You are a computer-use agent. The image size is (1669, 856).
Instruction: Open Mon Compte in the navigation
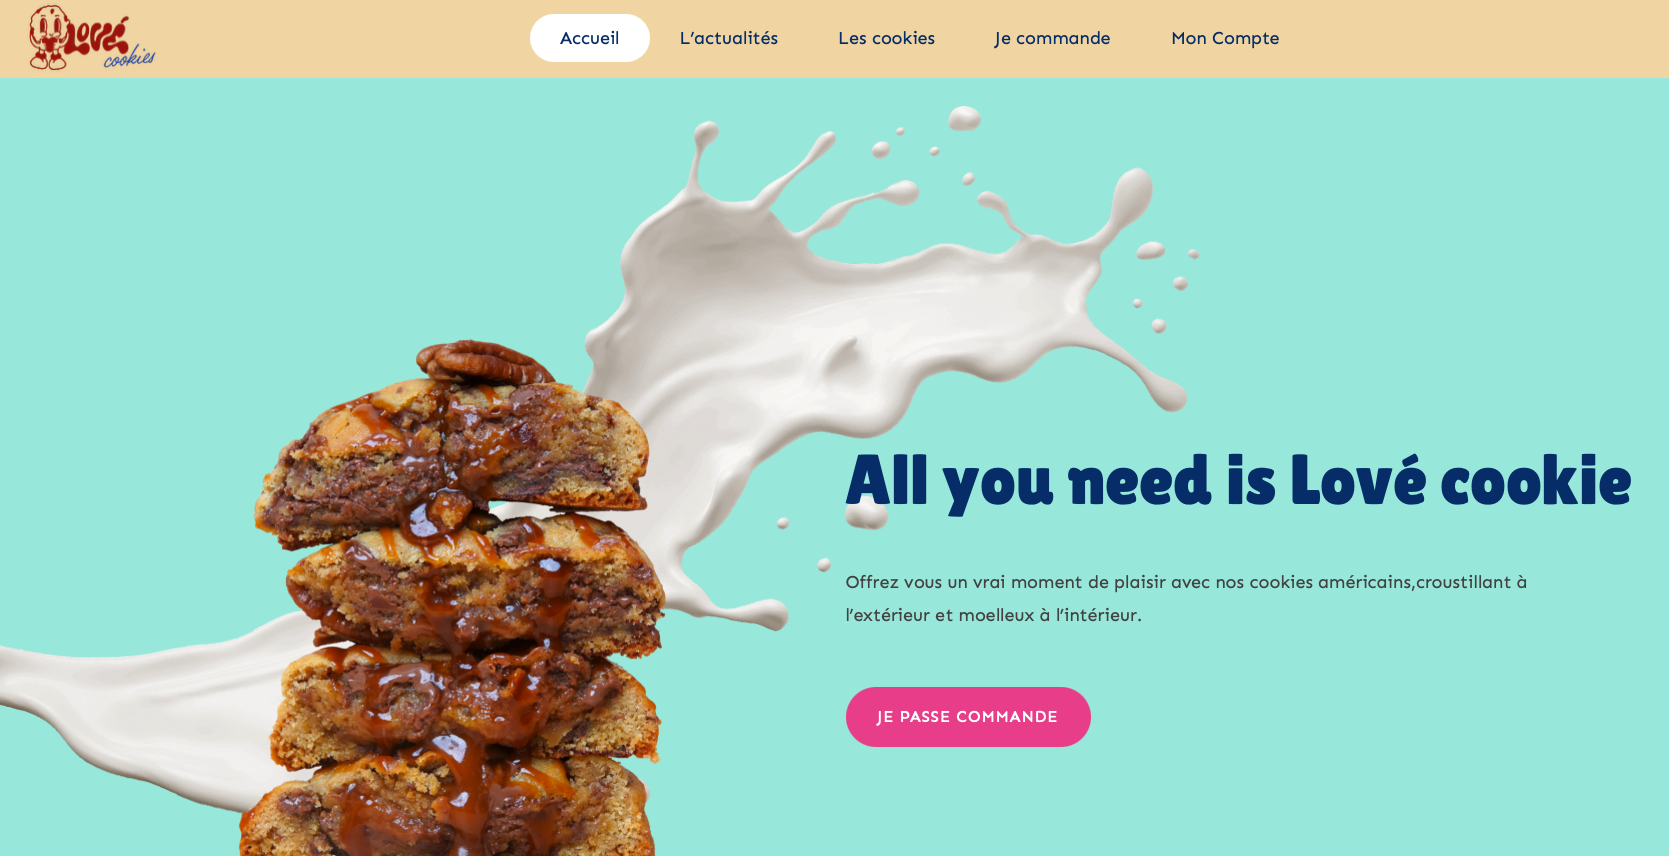click(x=1225, y=38)
